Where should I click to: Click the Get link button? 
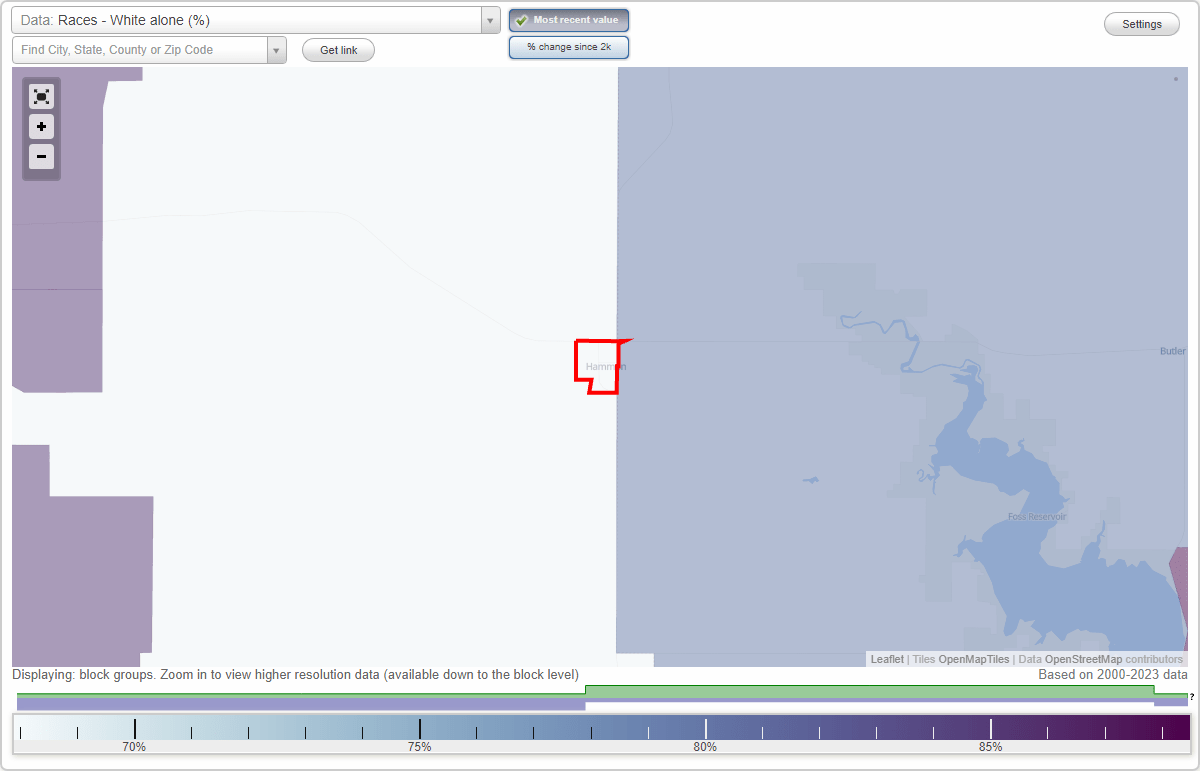[x=338, y=50]
